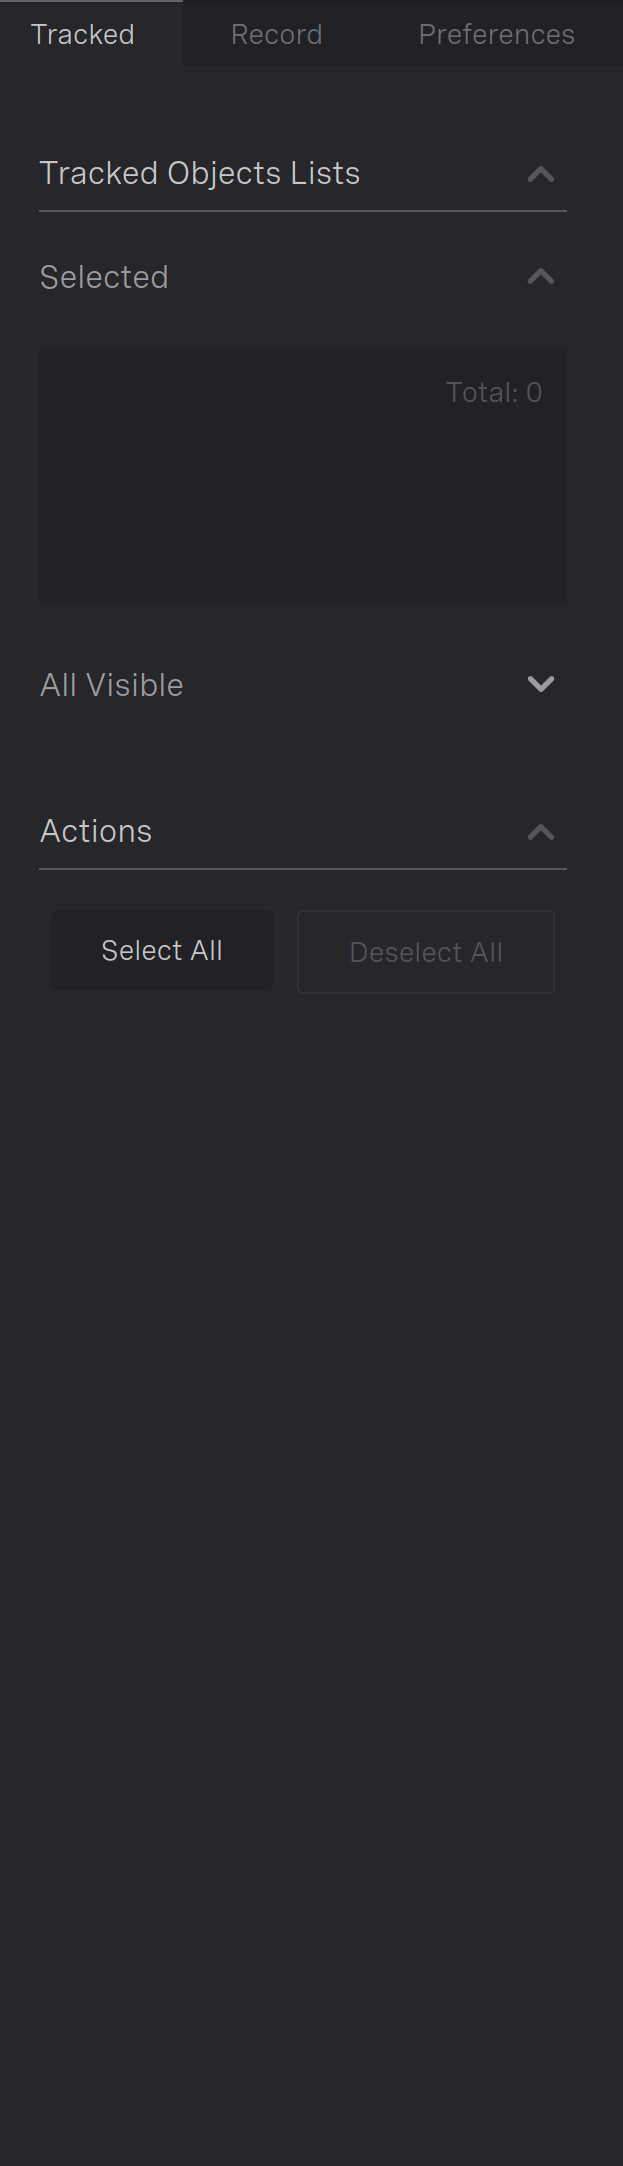Viewport: 623px width, 2166px height.
Task: Toggle the Actions heading text
Action: point(96,831)
